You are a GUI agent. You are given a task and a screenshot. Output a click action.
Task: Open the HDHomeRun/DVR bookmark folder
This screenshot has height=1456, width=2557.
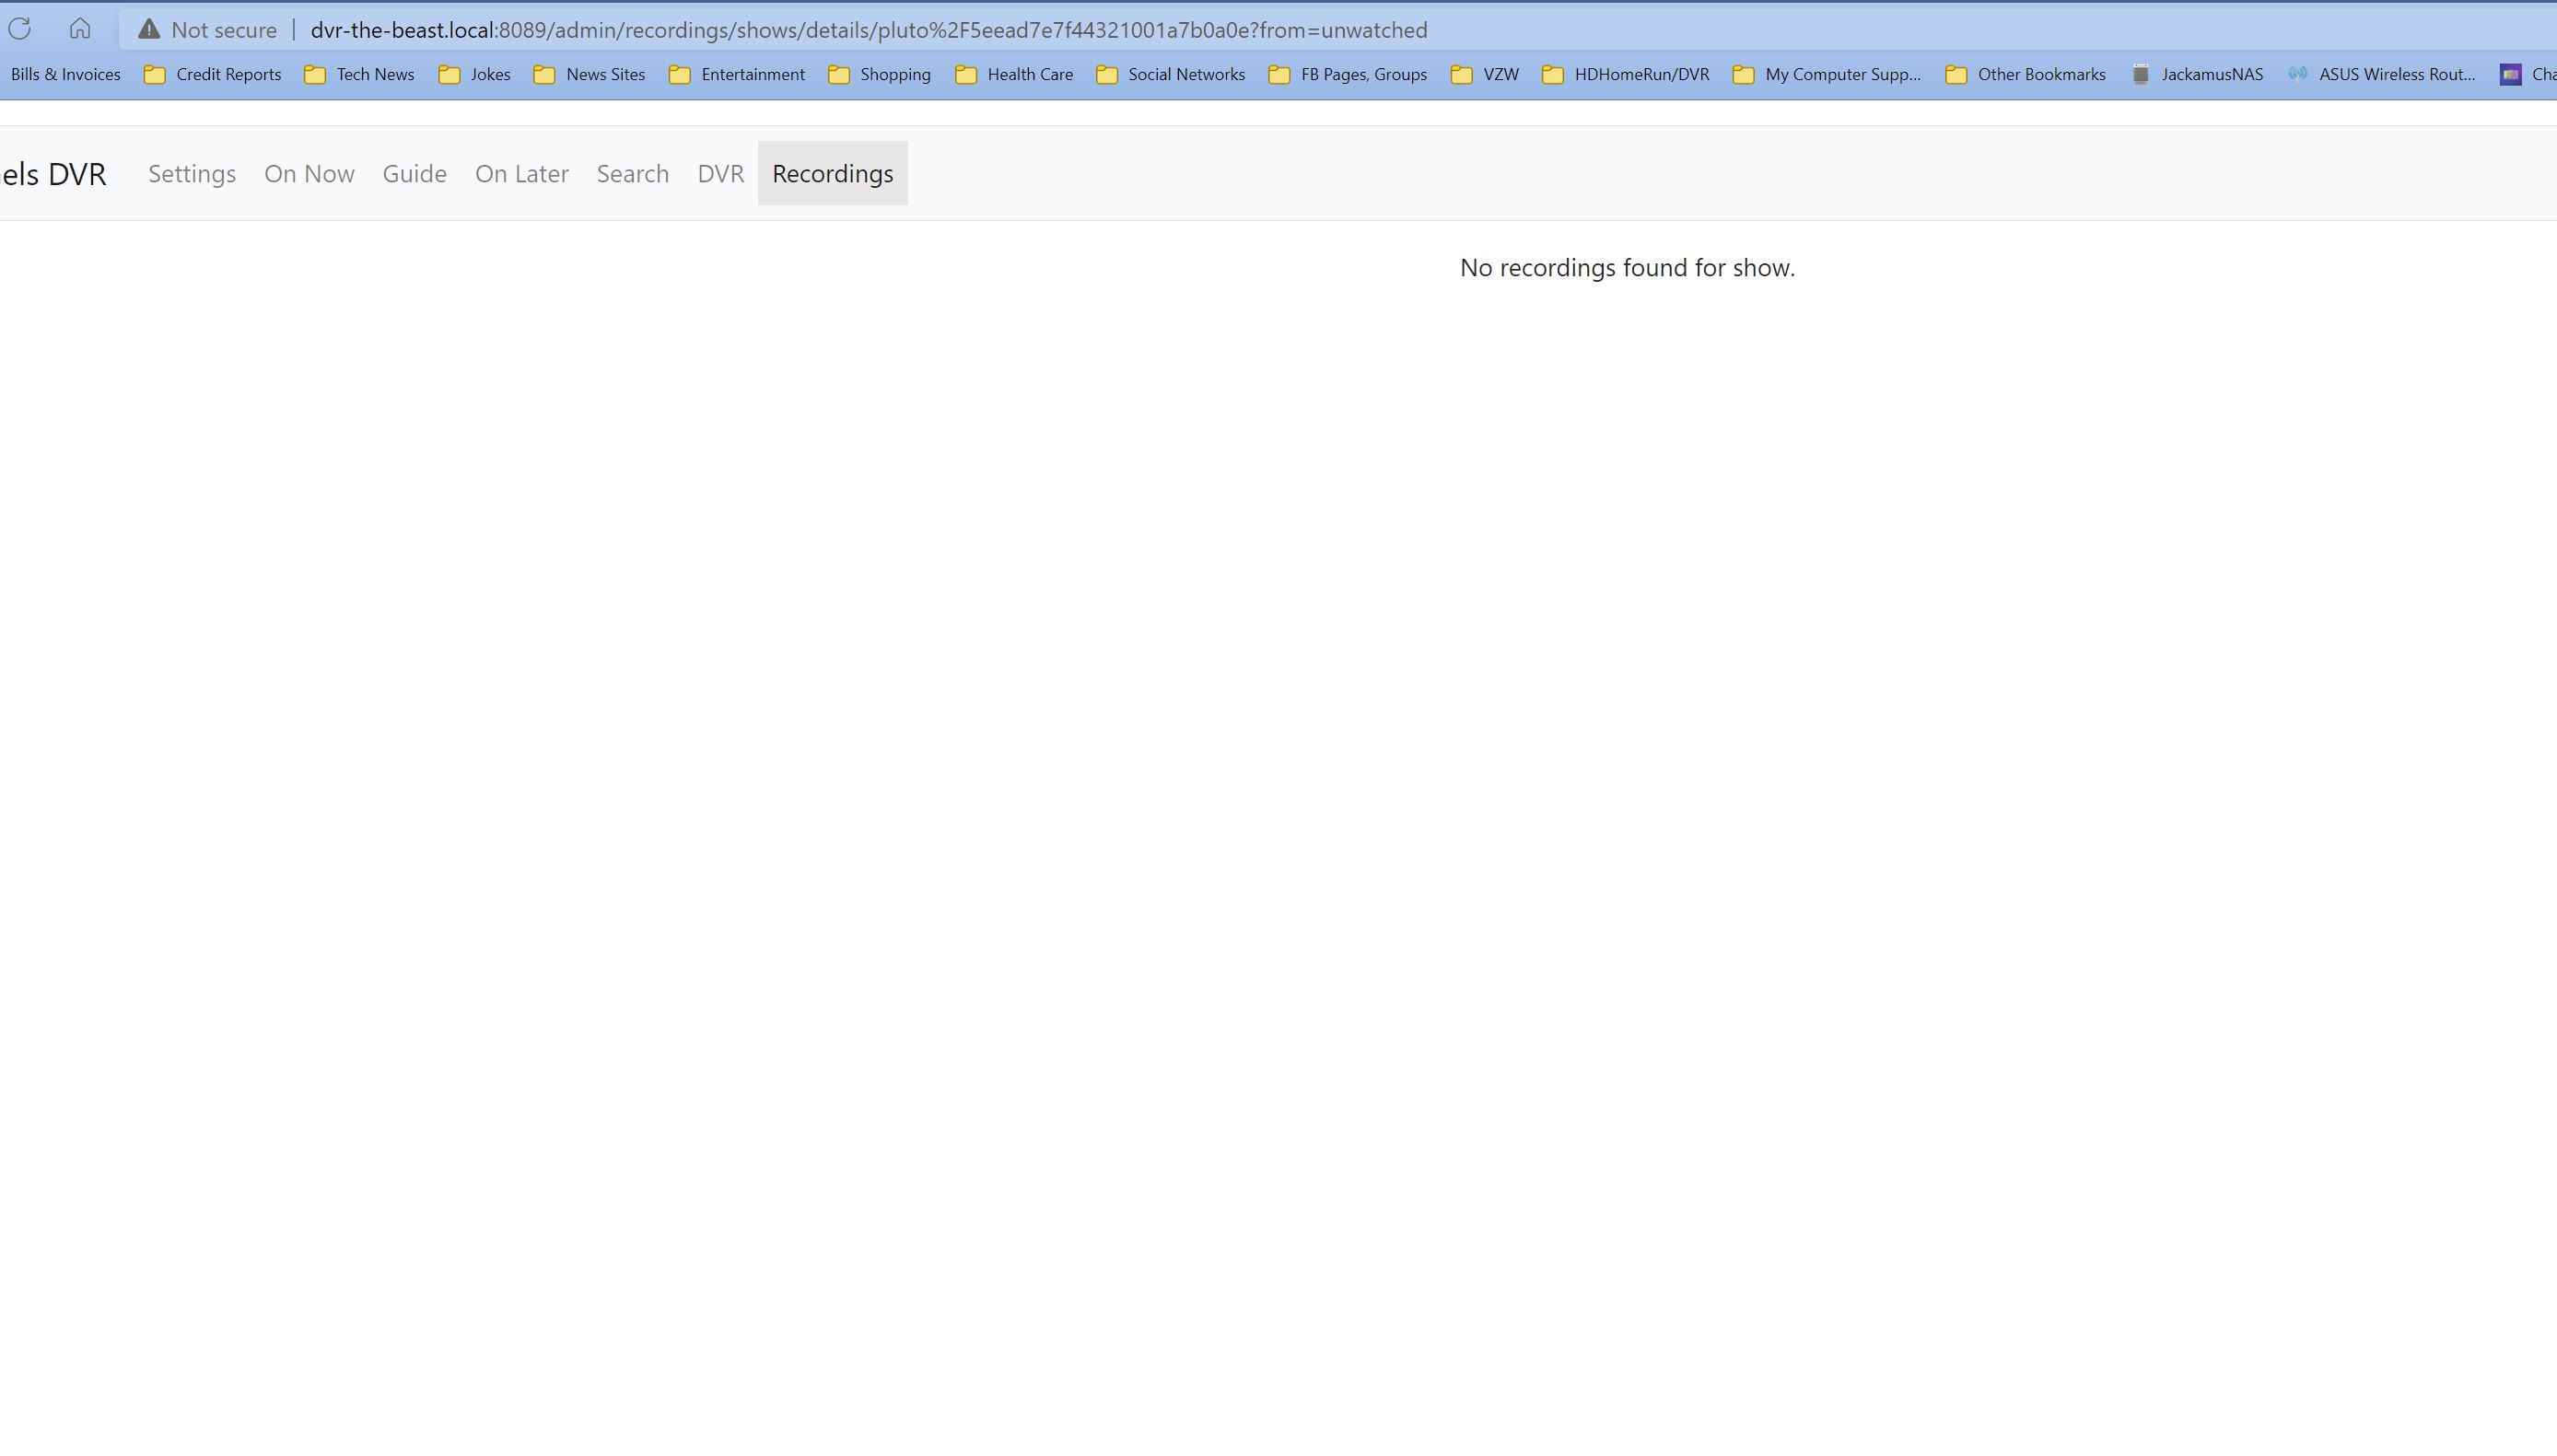pyautogui.click(x=1626, y=74)
